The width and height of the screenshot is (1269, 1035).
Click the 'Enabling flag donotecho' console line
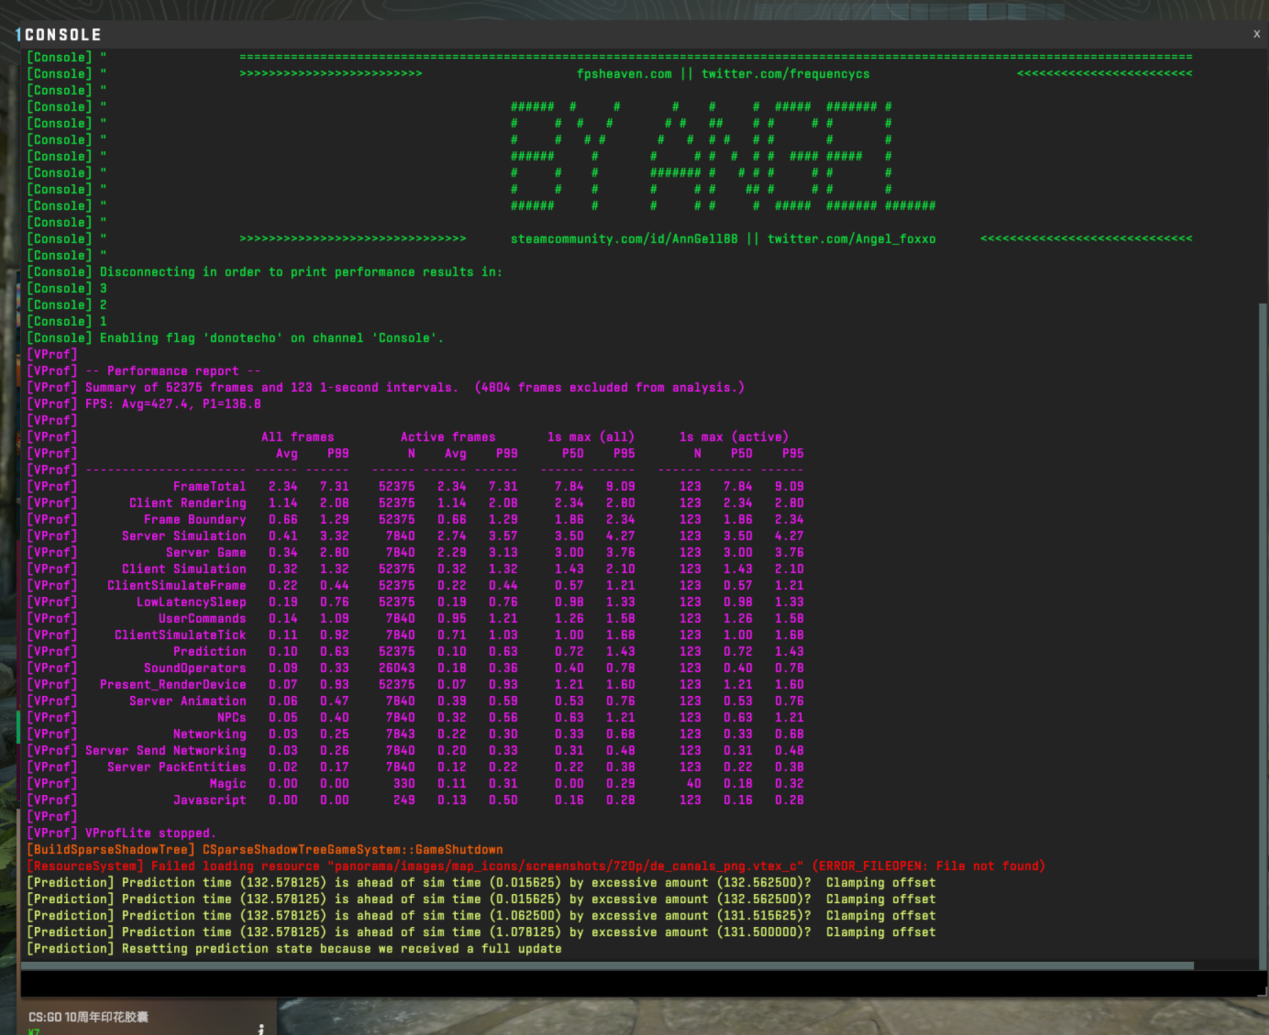[270, 338]
